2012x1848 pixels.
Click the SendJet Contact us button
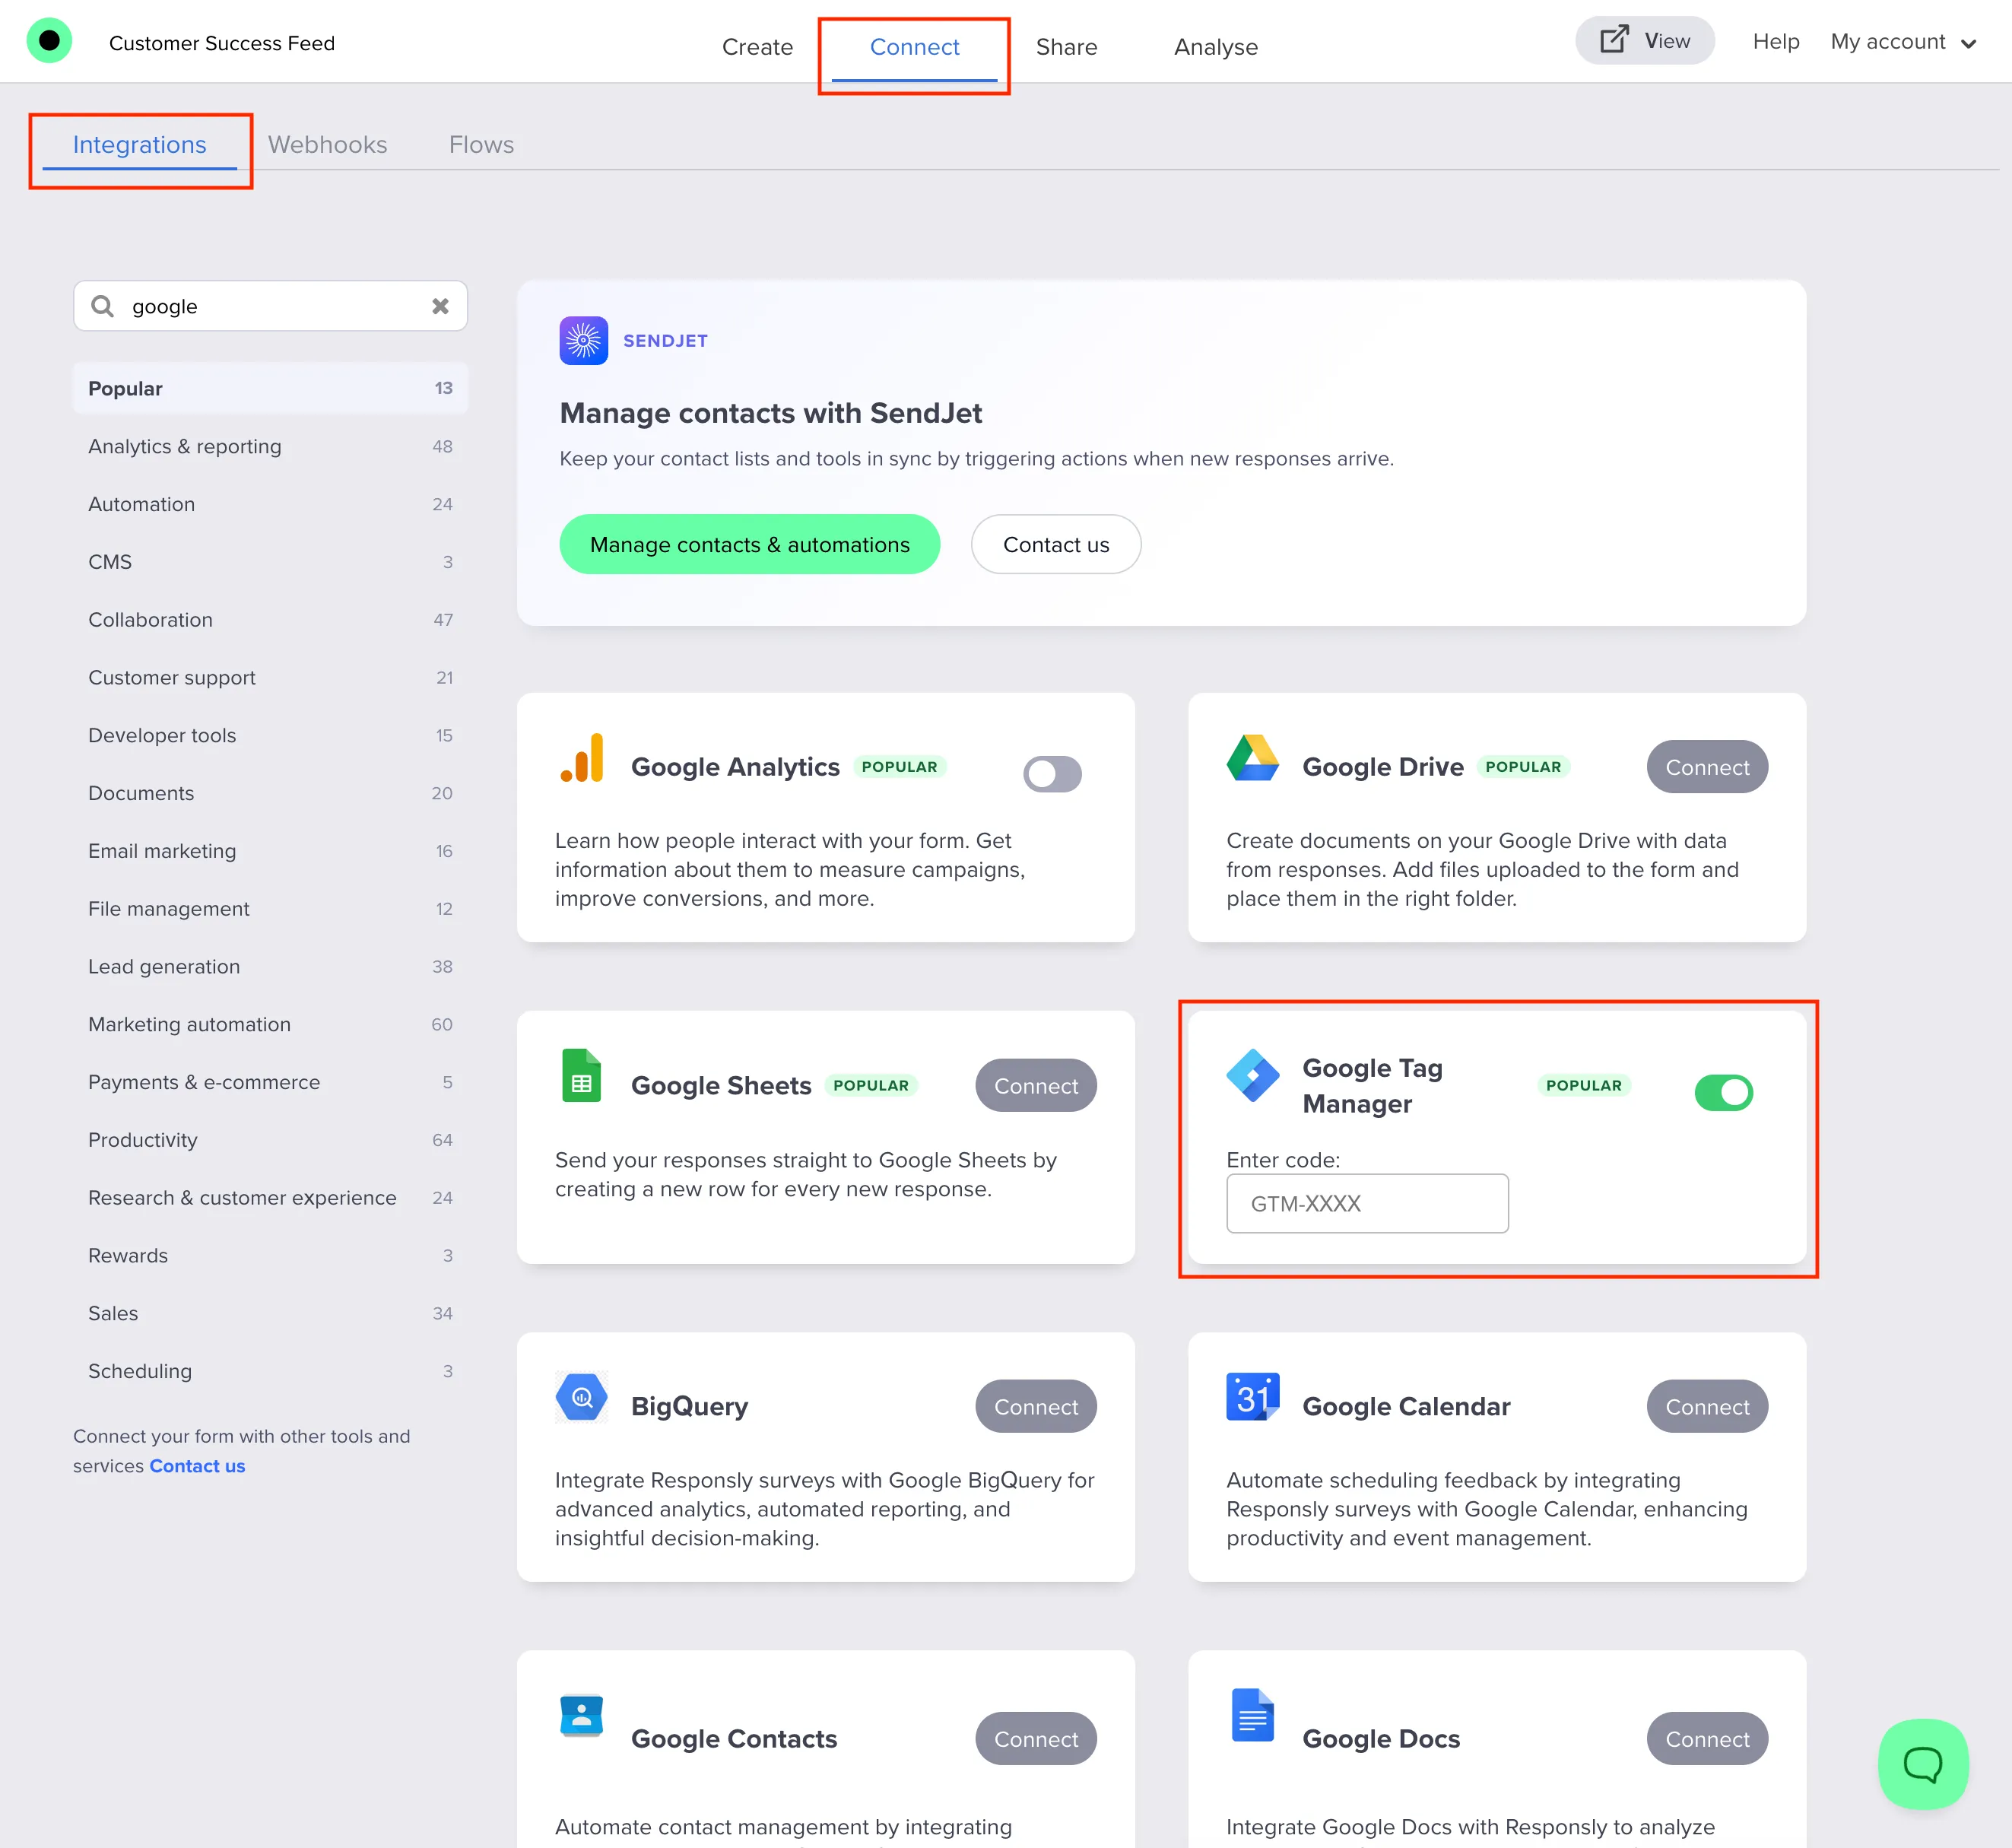pos(1055,544)
